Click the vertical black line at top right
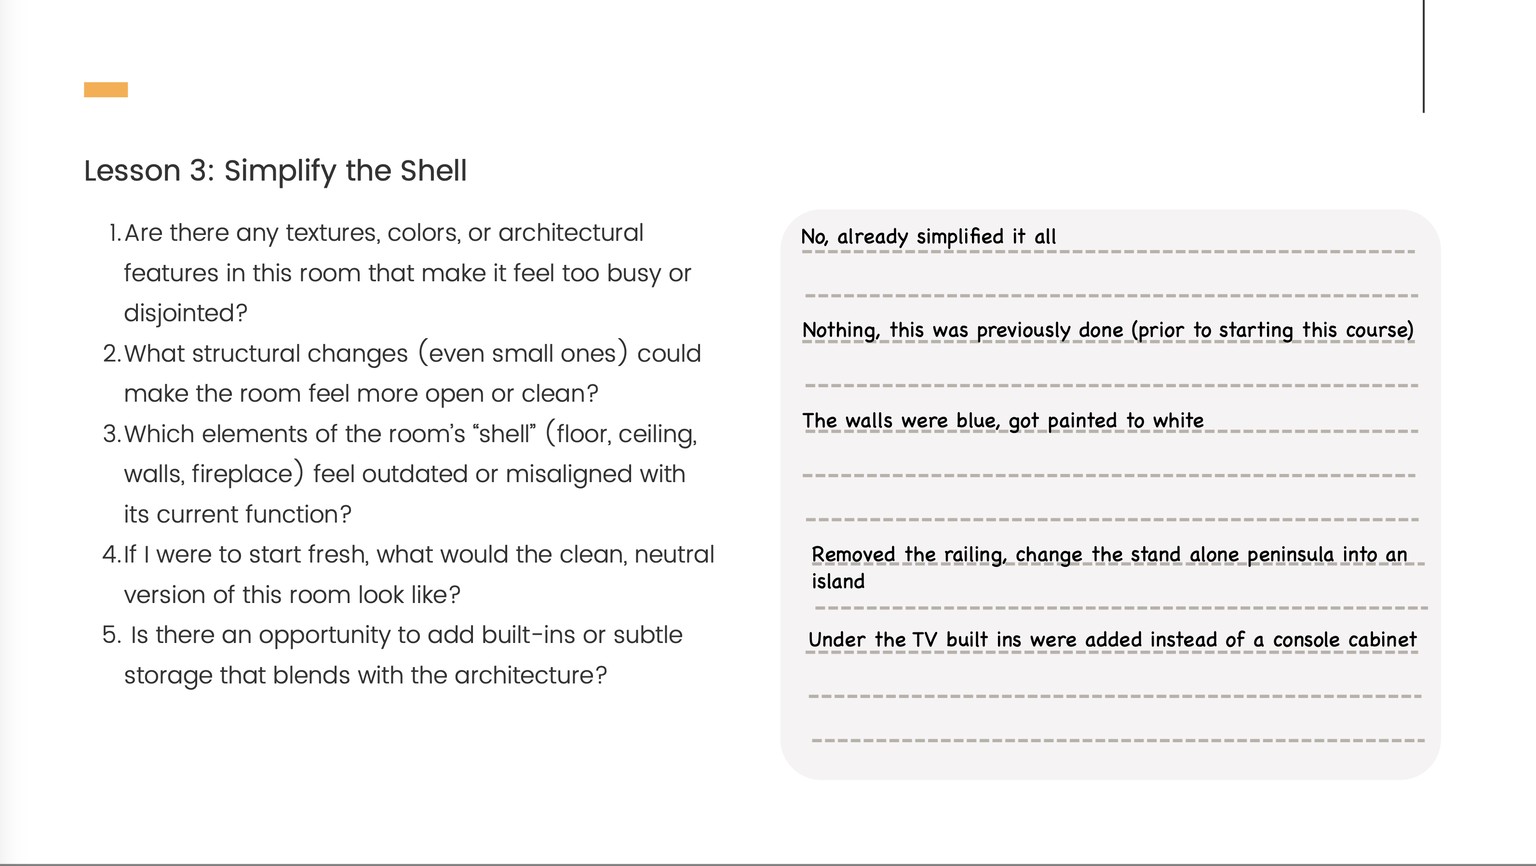 [x=1424, y=56]
